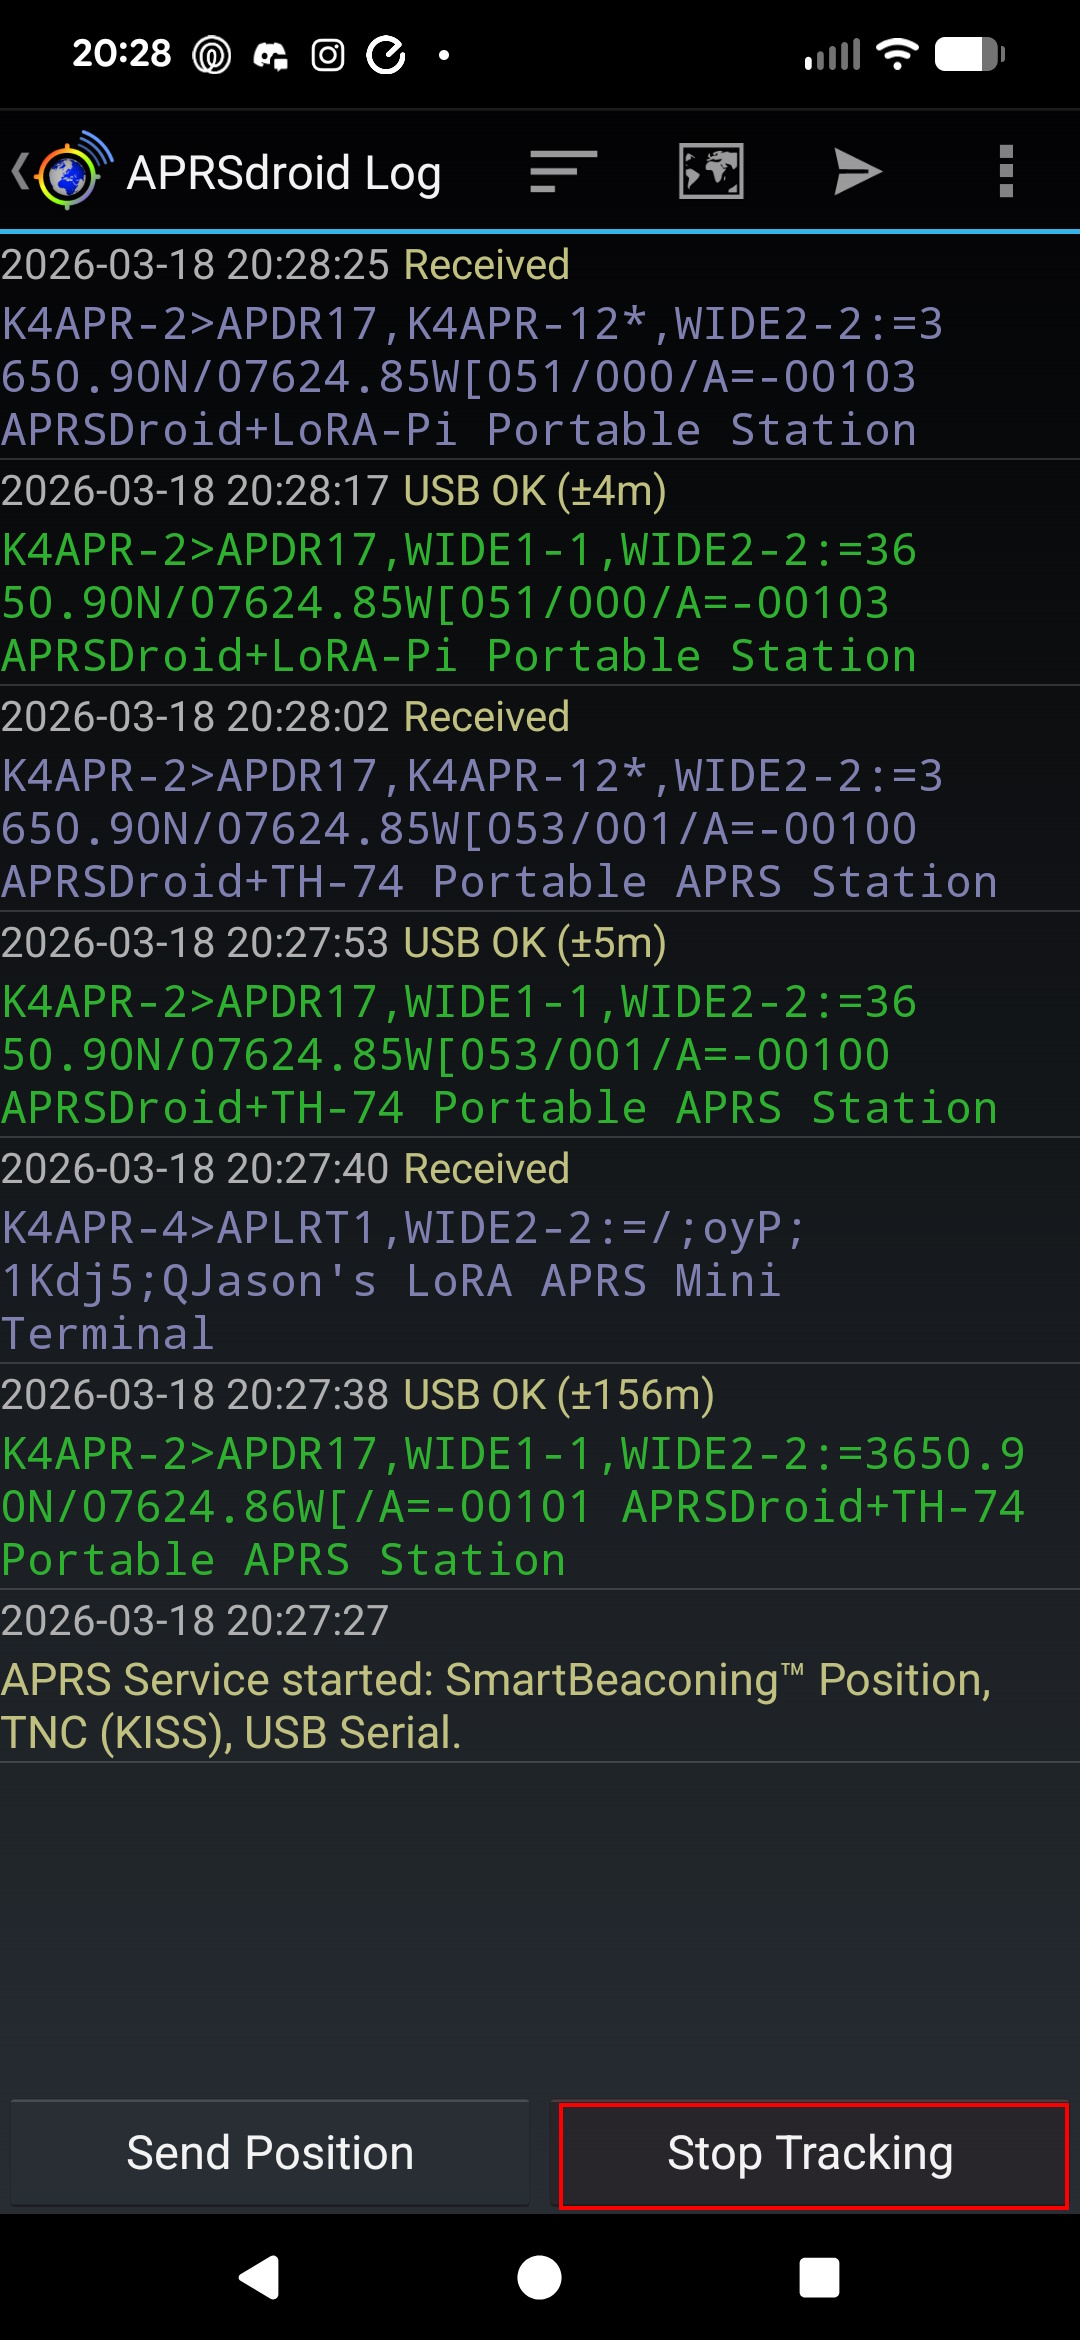Open the three-dot overflow menu
This screenshot has height=2340, width=1080.
click(x=1006, y=172)
